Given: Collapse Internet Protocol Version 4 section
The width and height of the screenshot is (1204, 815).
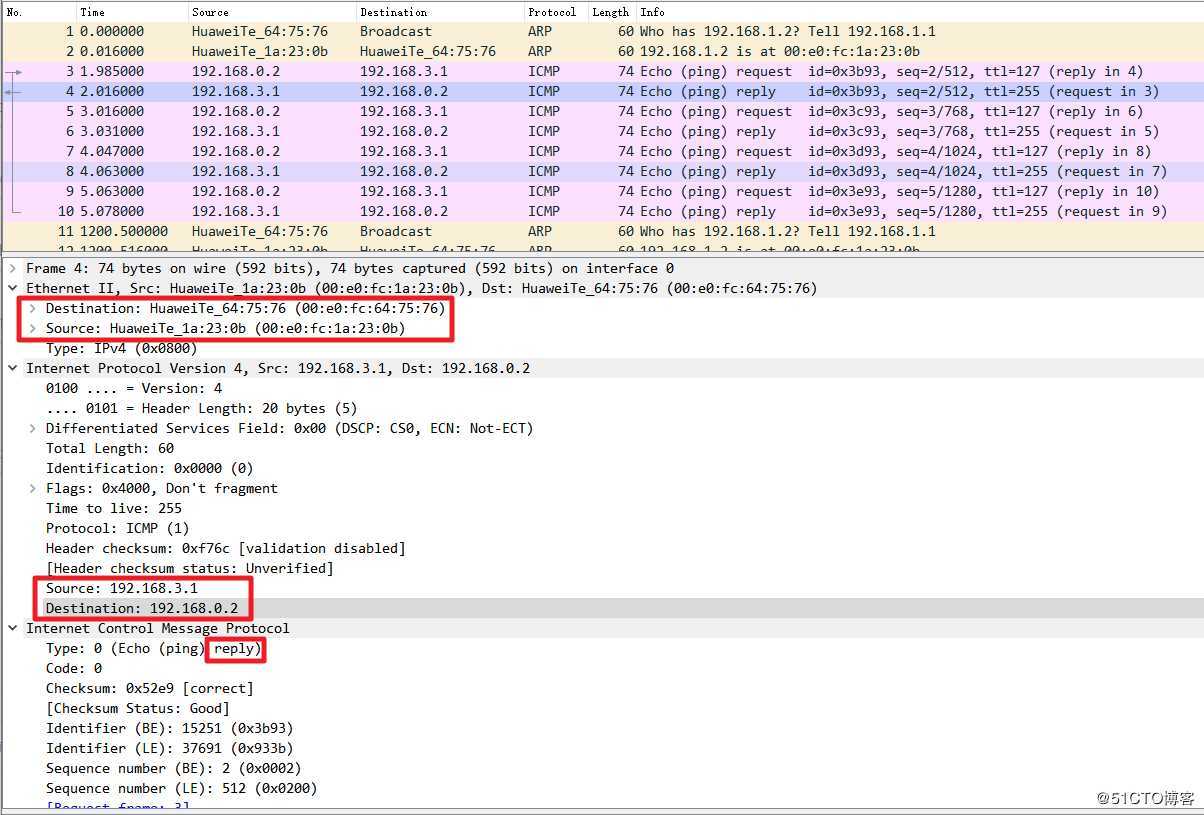Looking at the screenshot, I should coord(13,368).
